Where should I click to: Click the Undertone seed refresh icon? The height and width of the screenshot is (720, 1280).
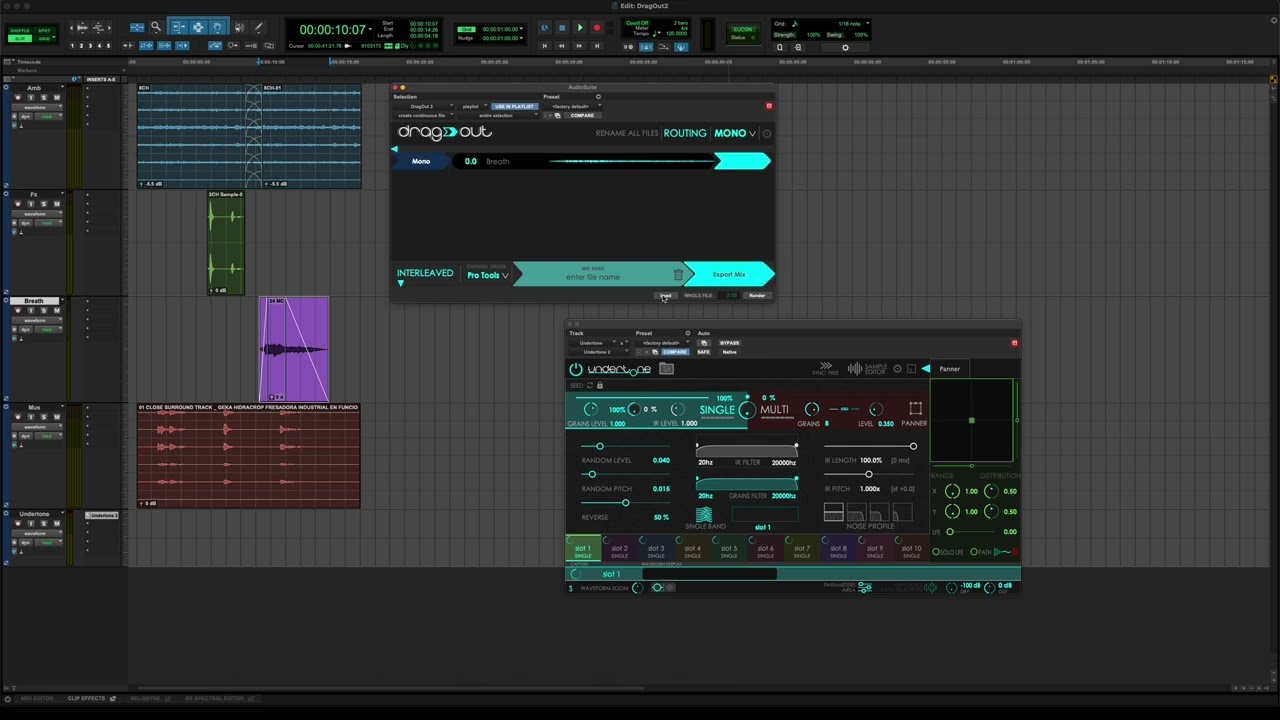click(x=590, y=385)
